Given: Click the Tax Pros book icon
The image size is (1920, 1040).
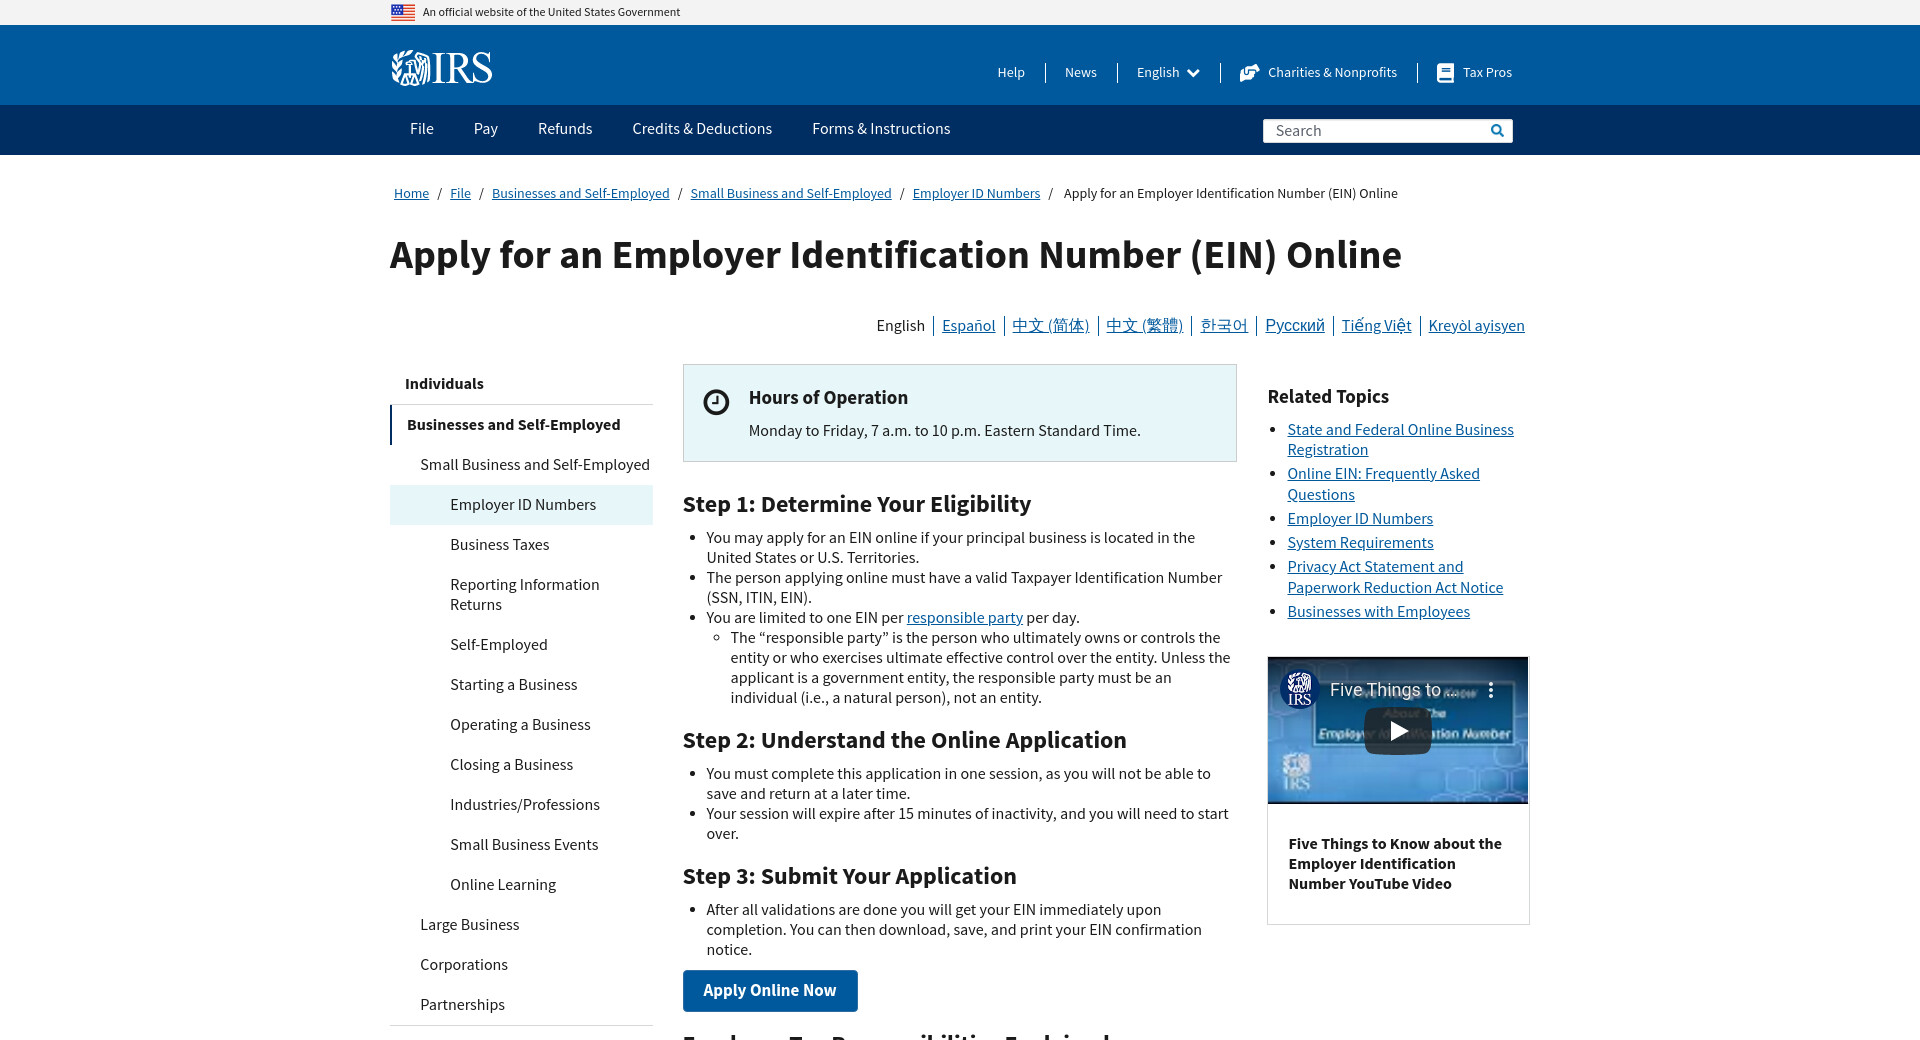Looking at the screenshot, I should pos(1445,73).
